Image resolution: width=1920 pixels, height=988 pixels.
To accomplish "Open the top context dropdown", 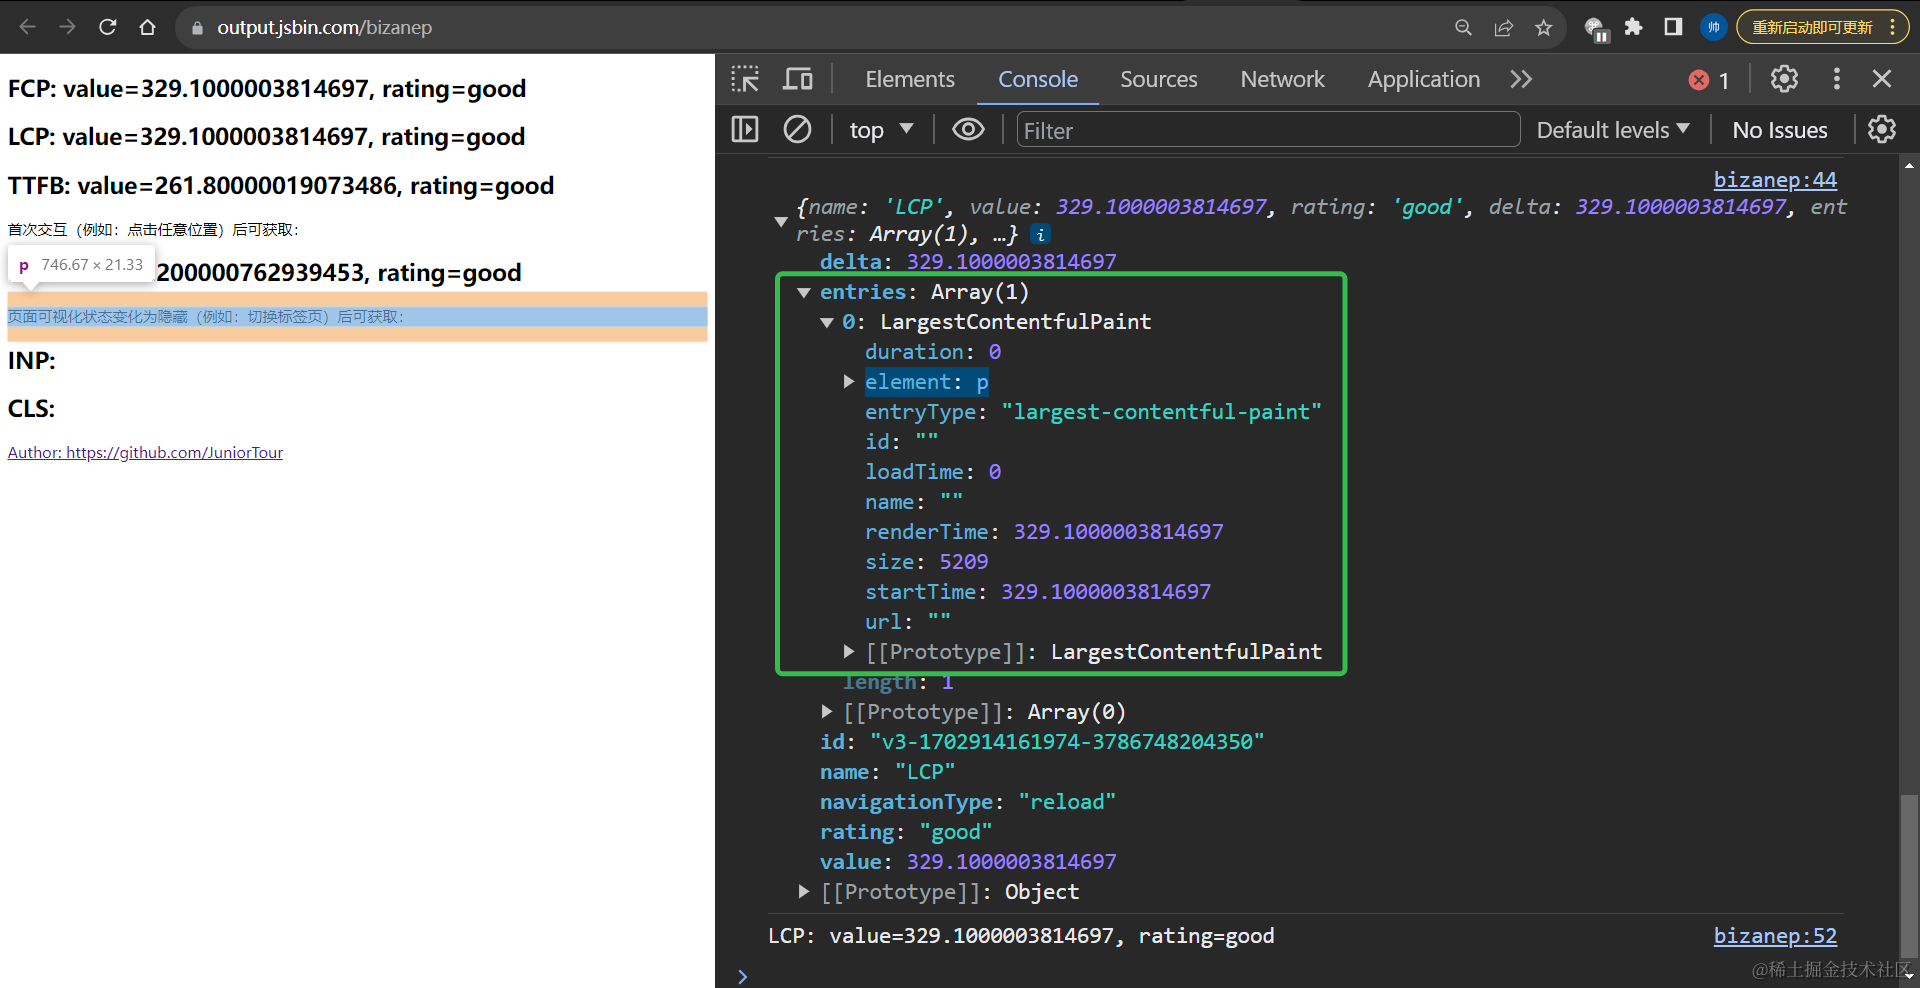I will [881, 130].
